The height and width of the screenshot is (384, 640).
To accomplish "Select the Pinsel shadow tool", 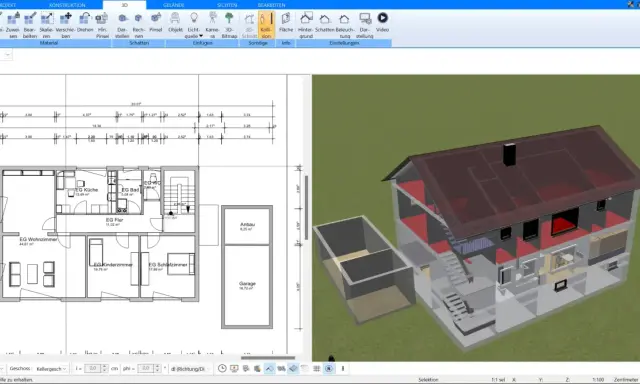I will coord(156,22).
